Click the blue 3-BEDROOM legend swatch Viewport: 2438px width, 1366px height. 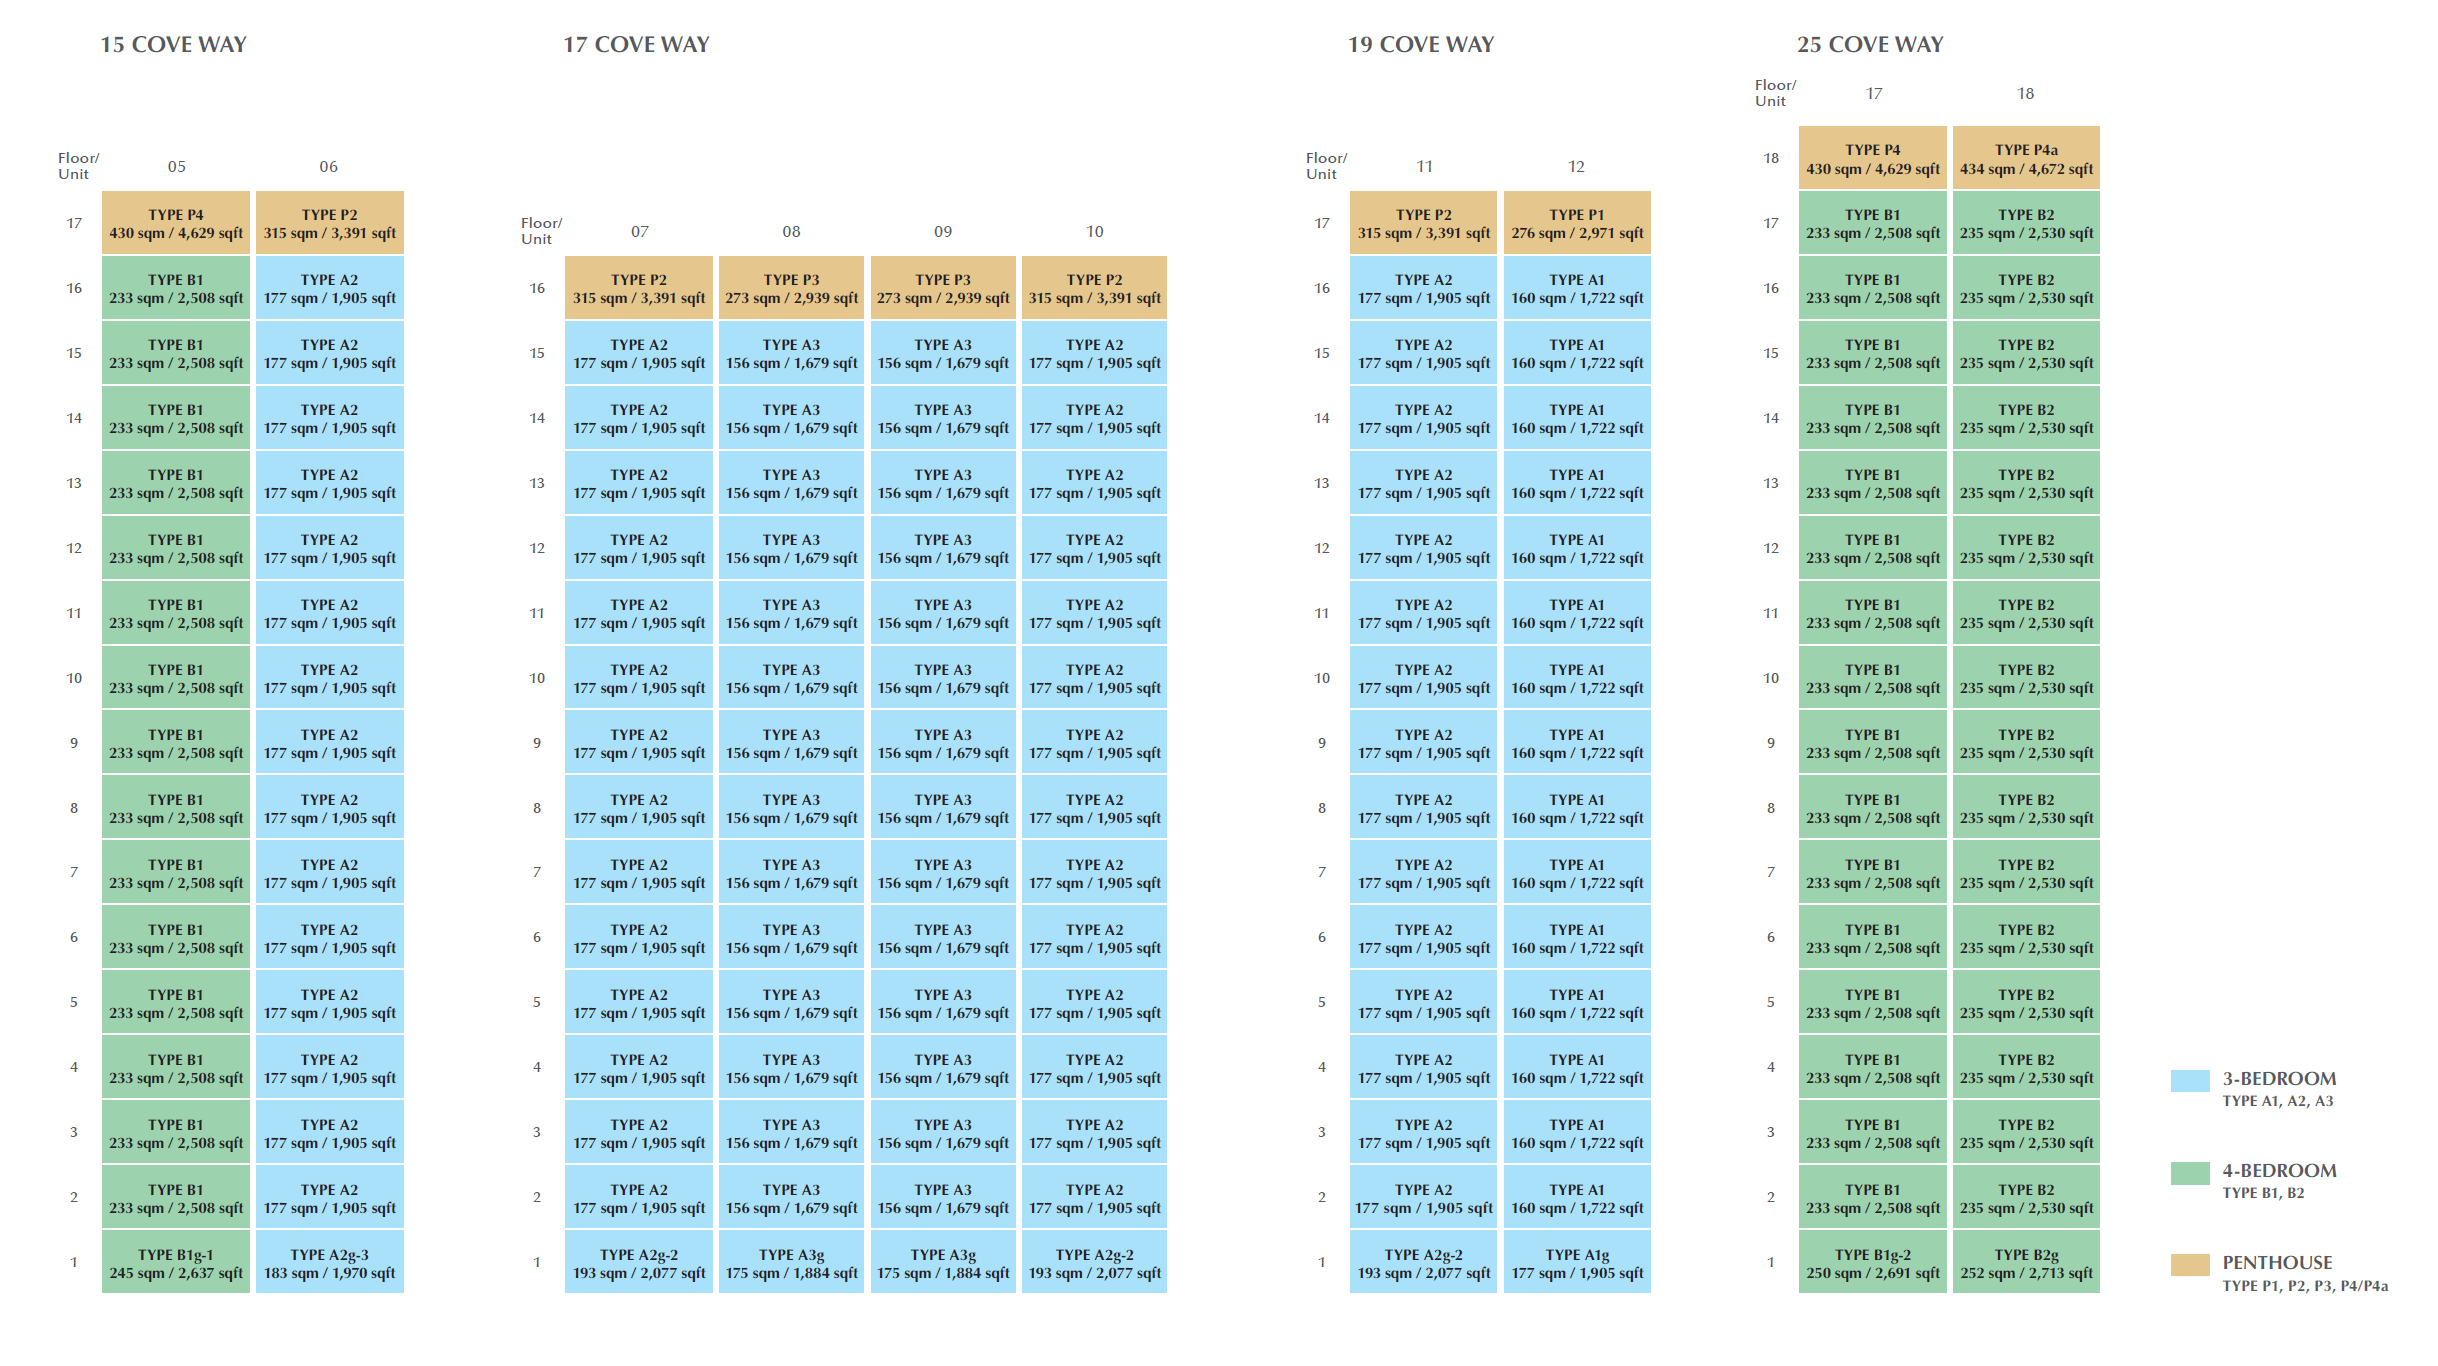pyautogui.click(x=2189, y=1080)
